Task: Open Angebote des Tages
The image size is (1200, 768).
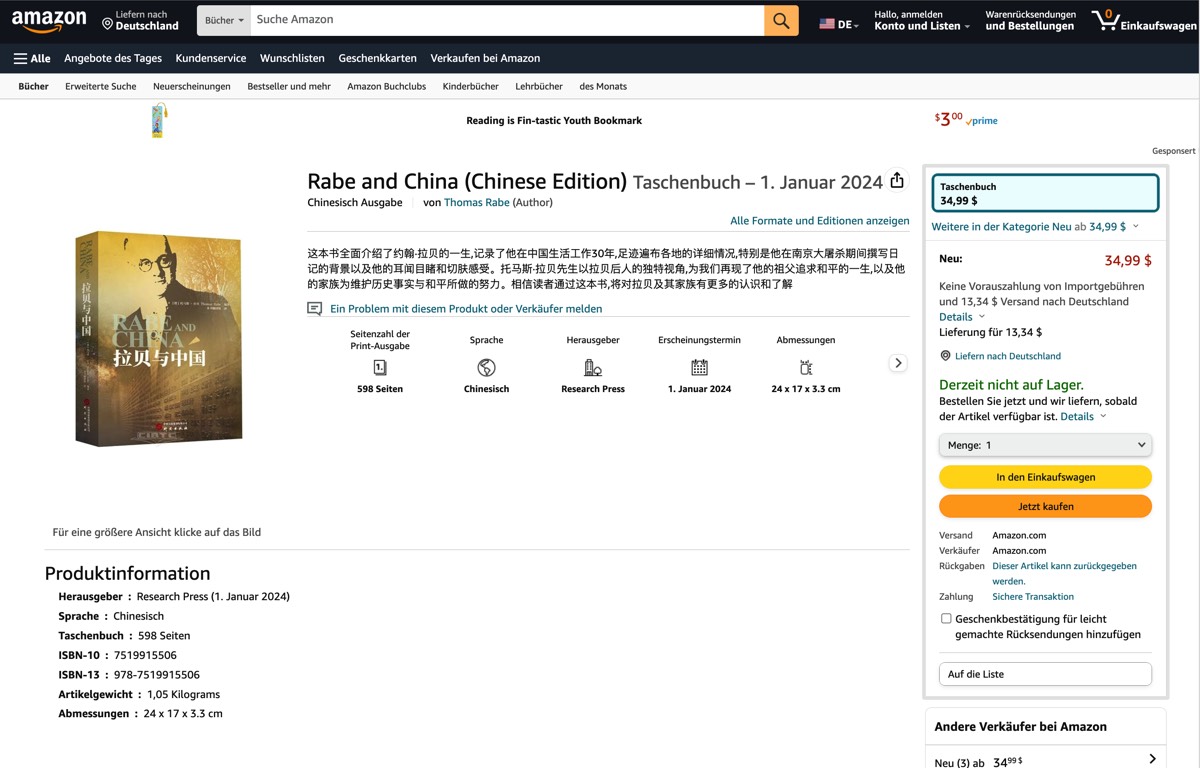Action: (x=113, y=59)
